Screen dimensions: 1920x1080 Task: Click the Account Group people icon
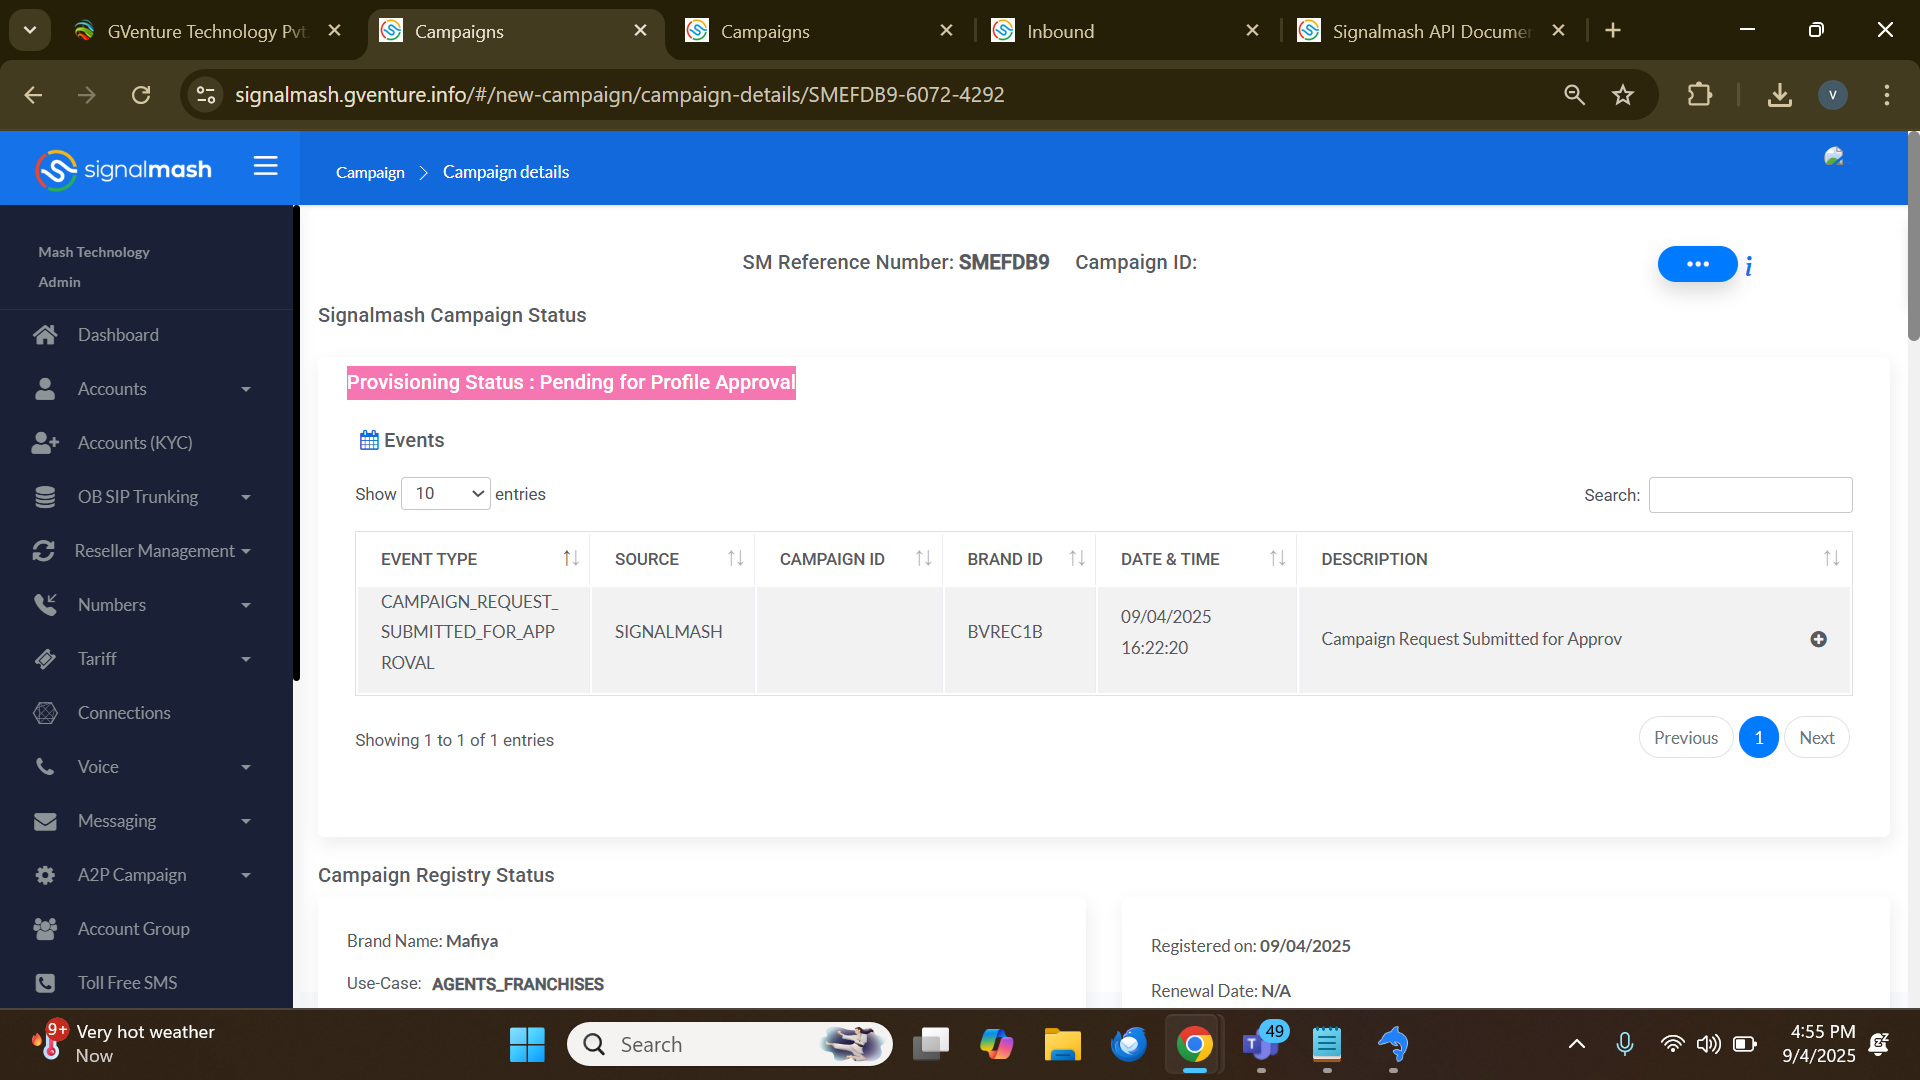tap(45, 929)
